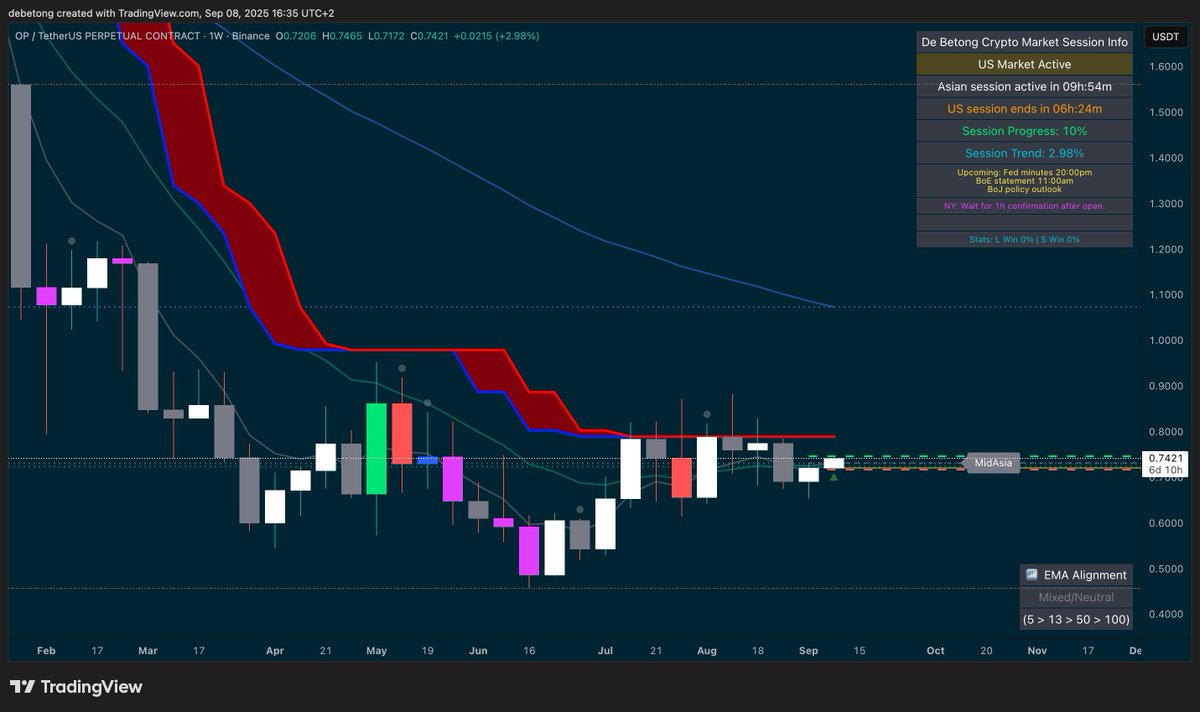Viewport: 1200px width, 712px height.
Task: Click the yellow US Market Active banner
Action: pyautogui.click(x=1023, y=63)
